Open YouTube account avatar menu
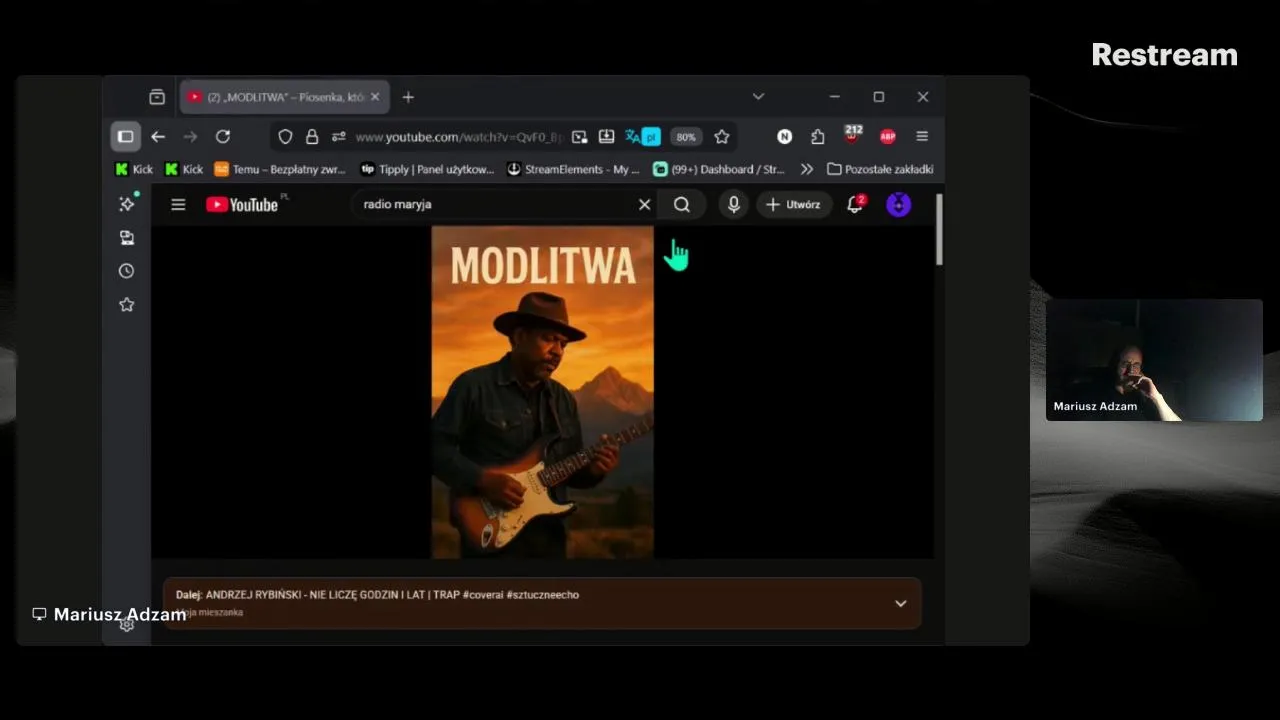The image size is (1280, 720). [x=899, y=204]
